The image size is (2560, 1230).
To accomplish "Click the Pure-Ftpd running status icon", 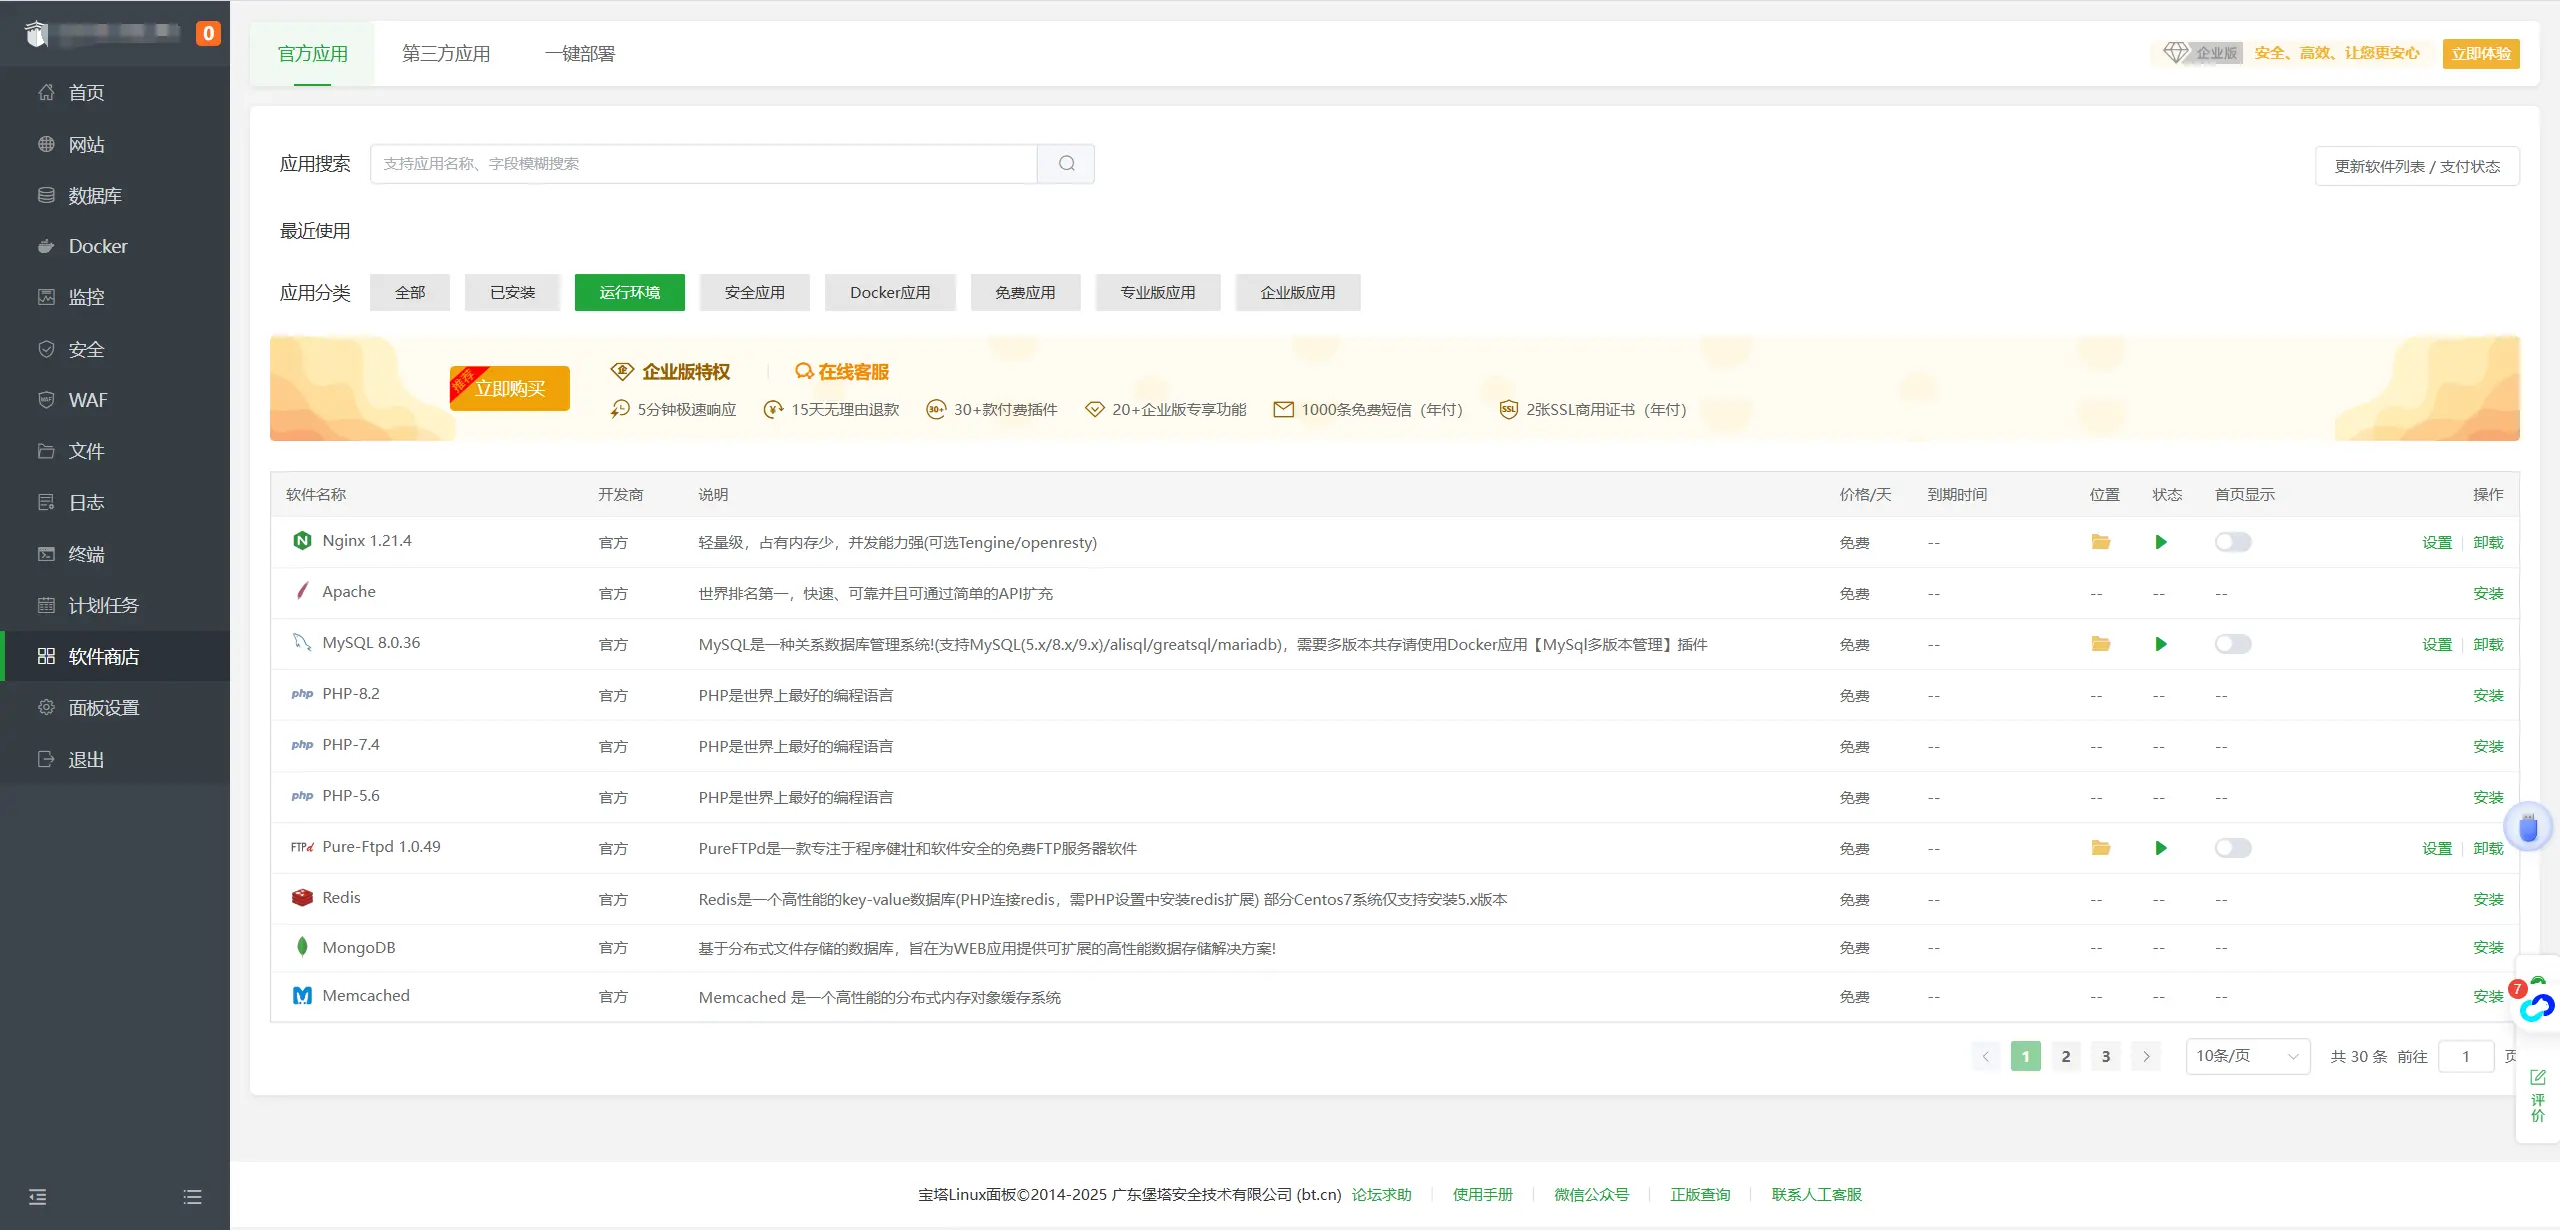I will pyautogui.click(x=2161, y=848).
